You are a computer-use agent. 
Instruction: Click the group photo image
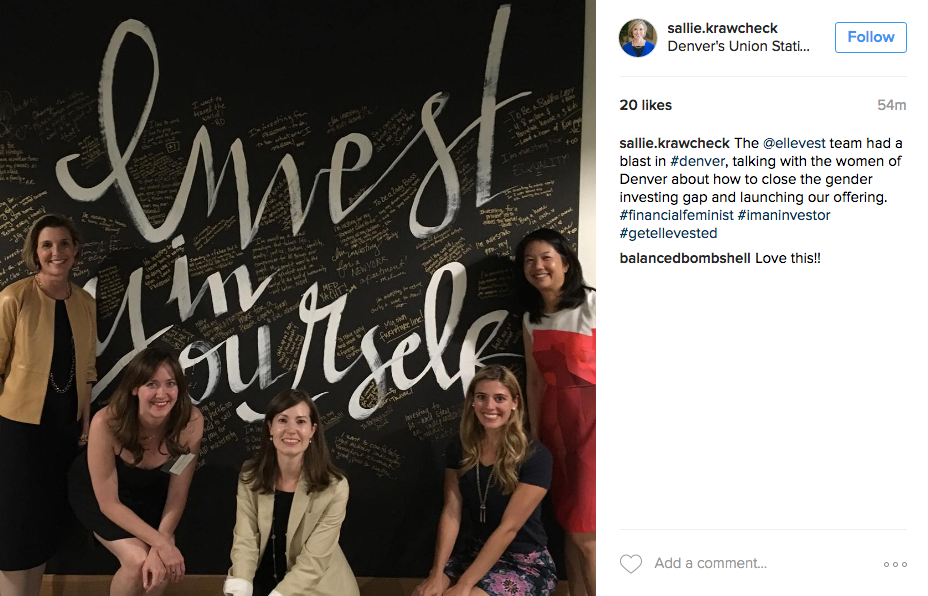pos(298,298)
